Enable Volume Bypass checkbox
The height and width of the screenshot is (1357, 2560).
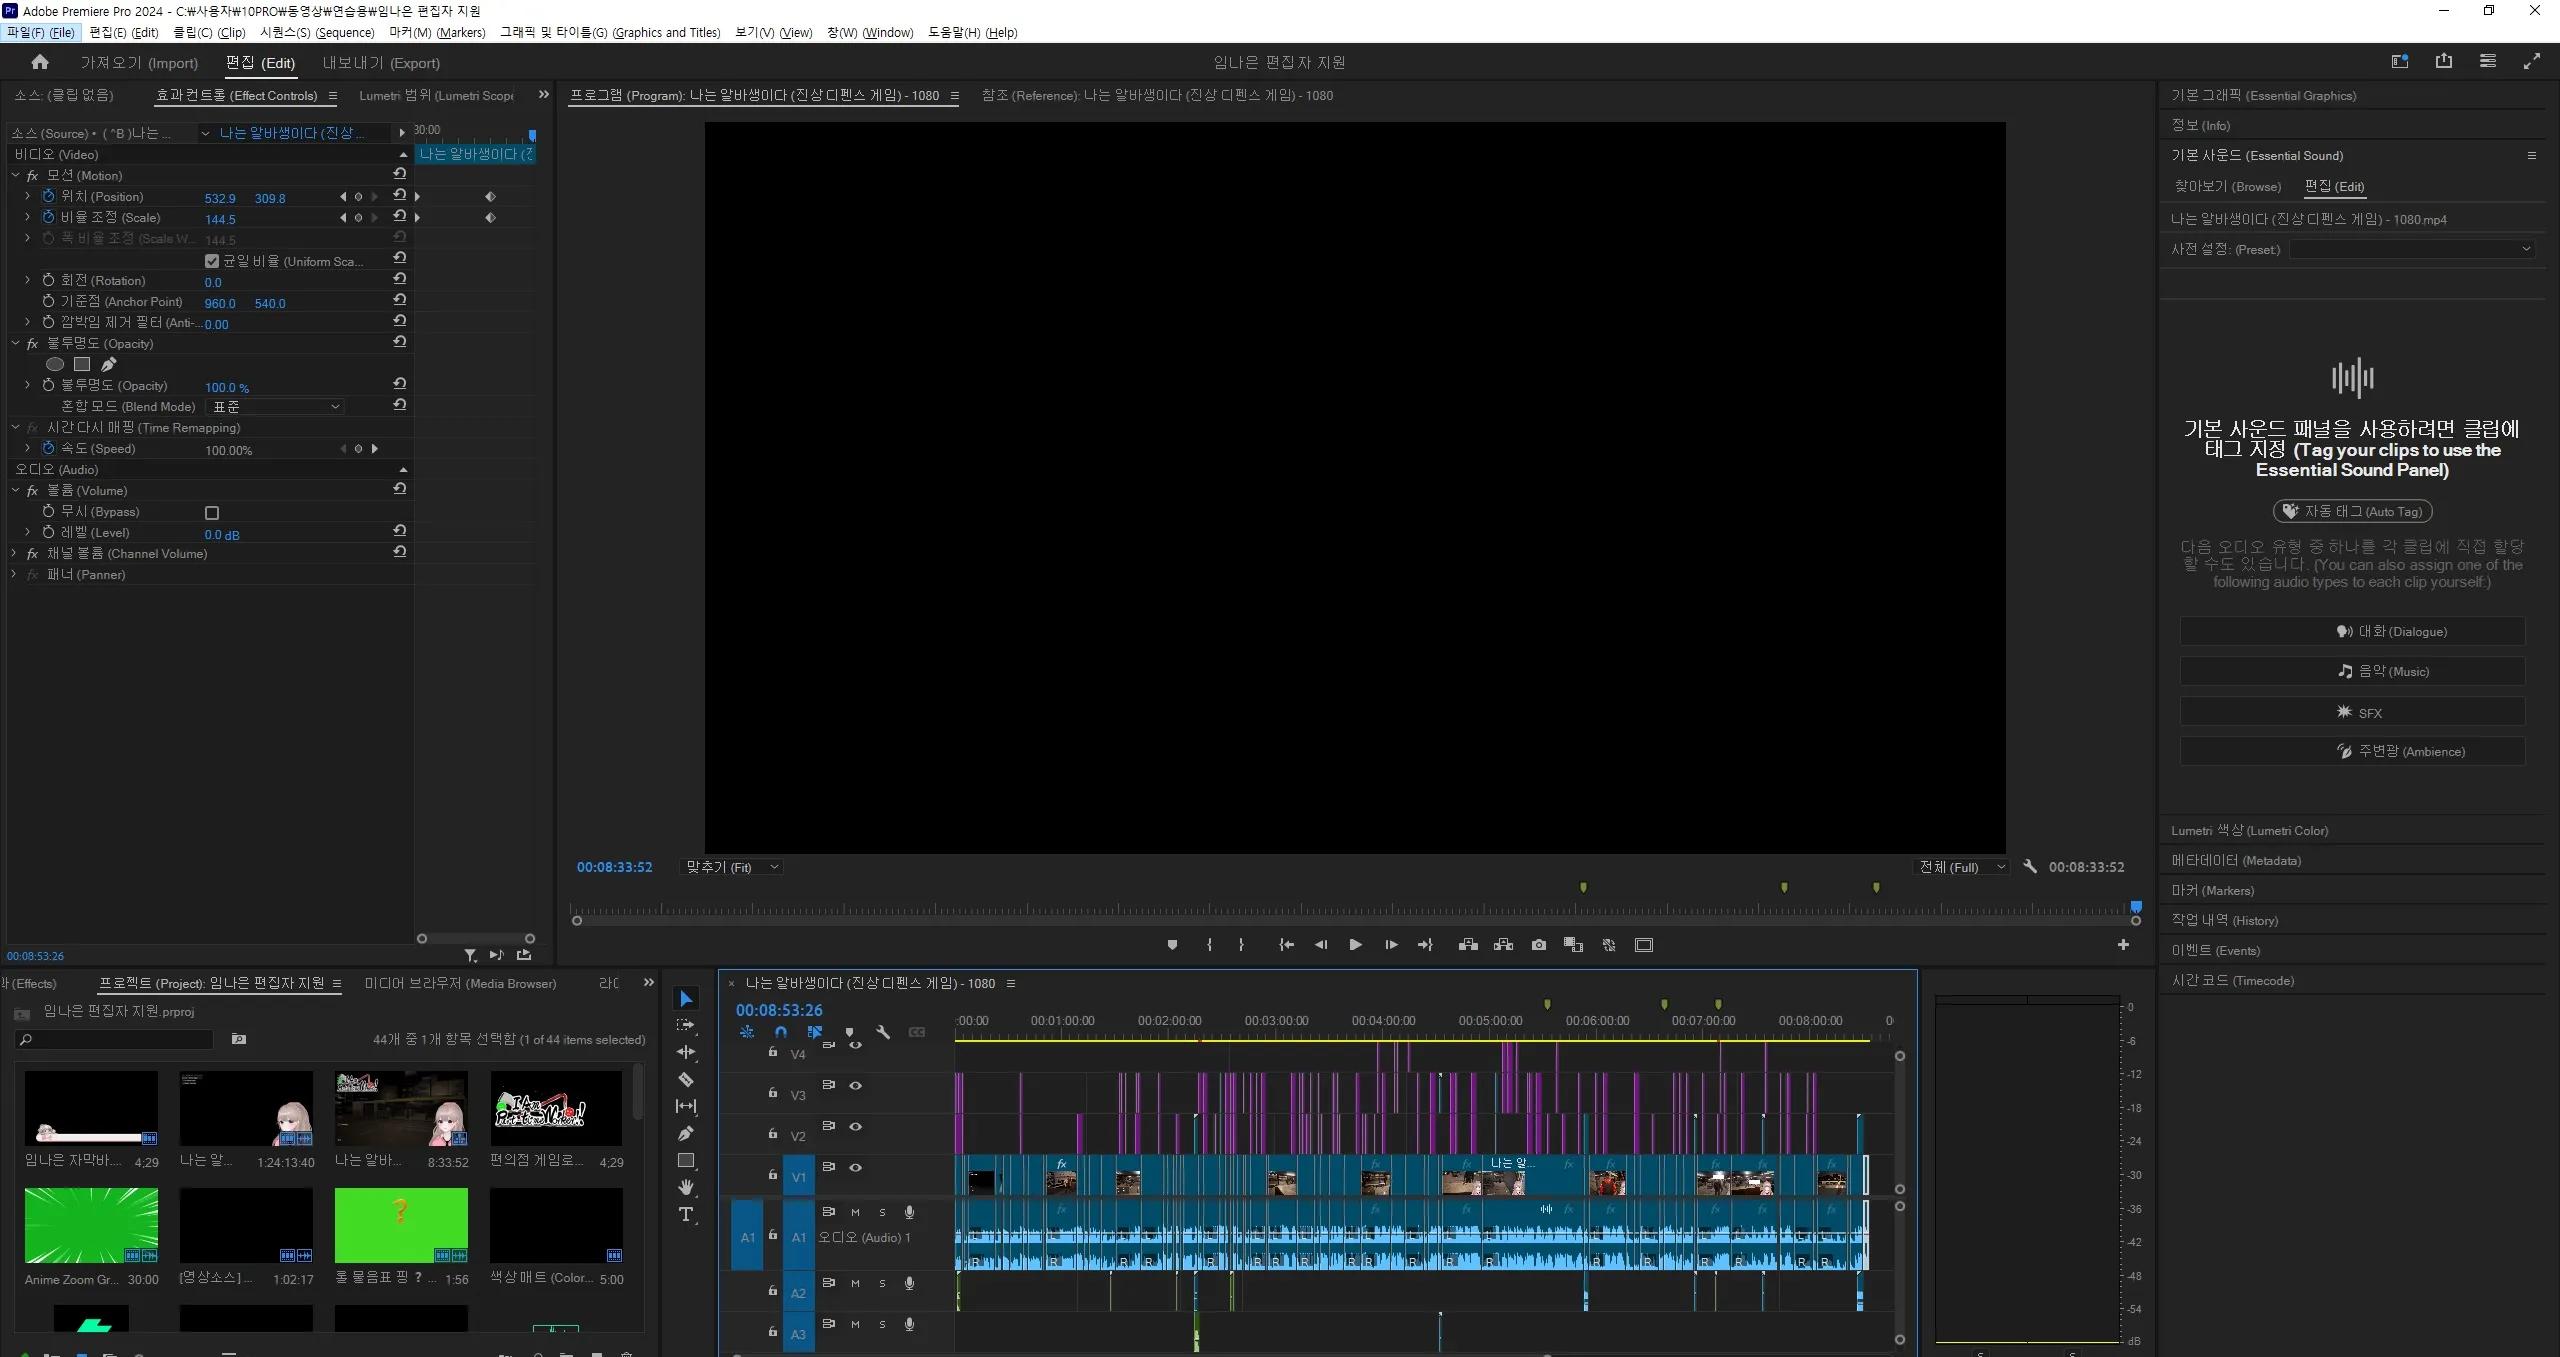click(212, 512)
